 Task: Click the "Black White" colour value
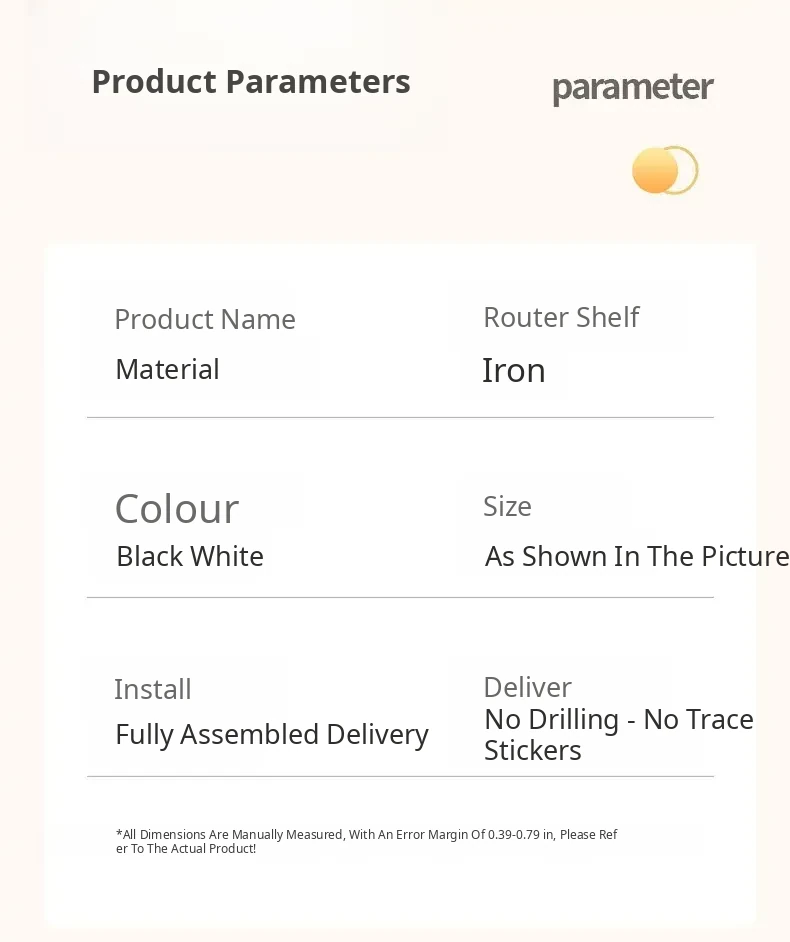190,557
